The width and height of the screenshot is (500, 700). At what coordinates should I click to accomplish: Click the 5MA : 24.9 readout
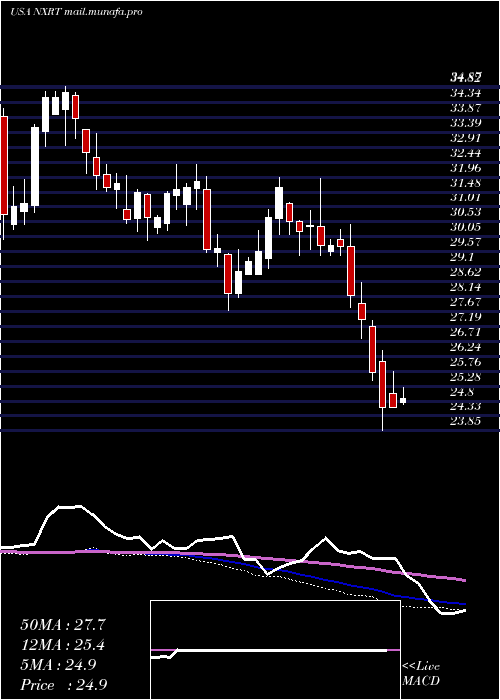tap(58, 665)
